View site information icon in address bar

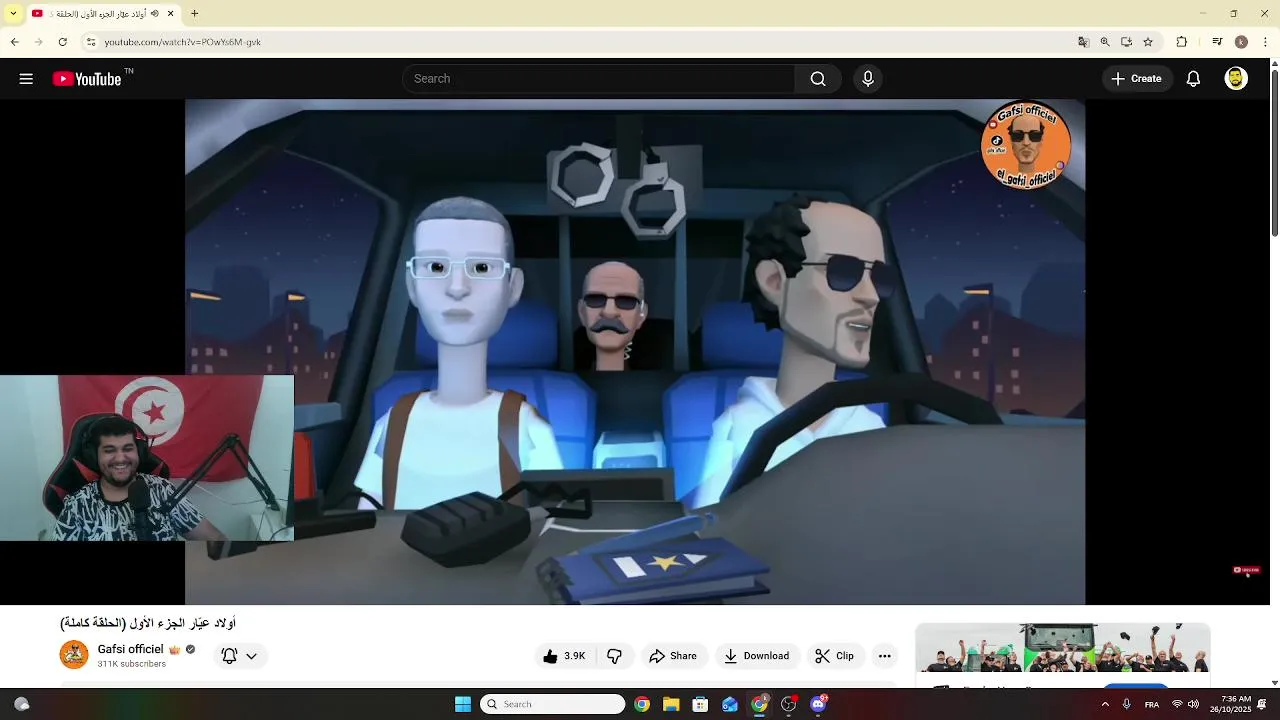tap(91, 42)
